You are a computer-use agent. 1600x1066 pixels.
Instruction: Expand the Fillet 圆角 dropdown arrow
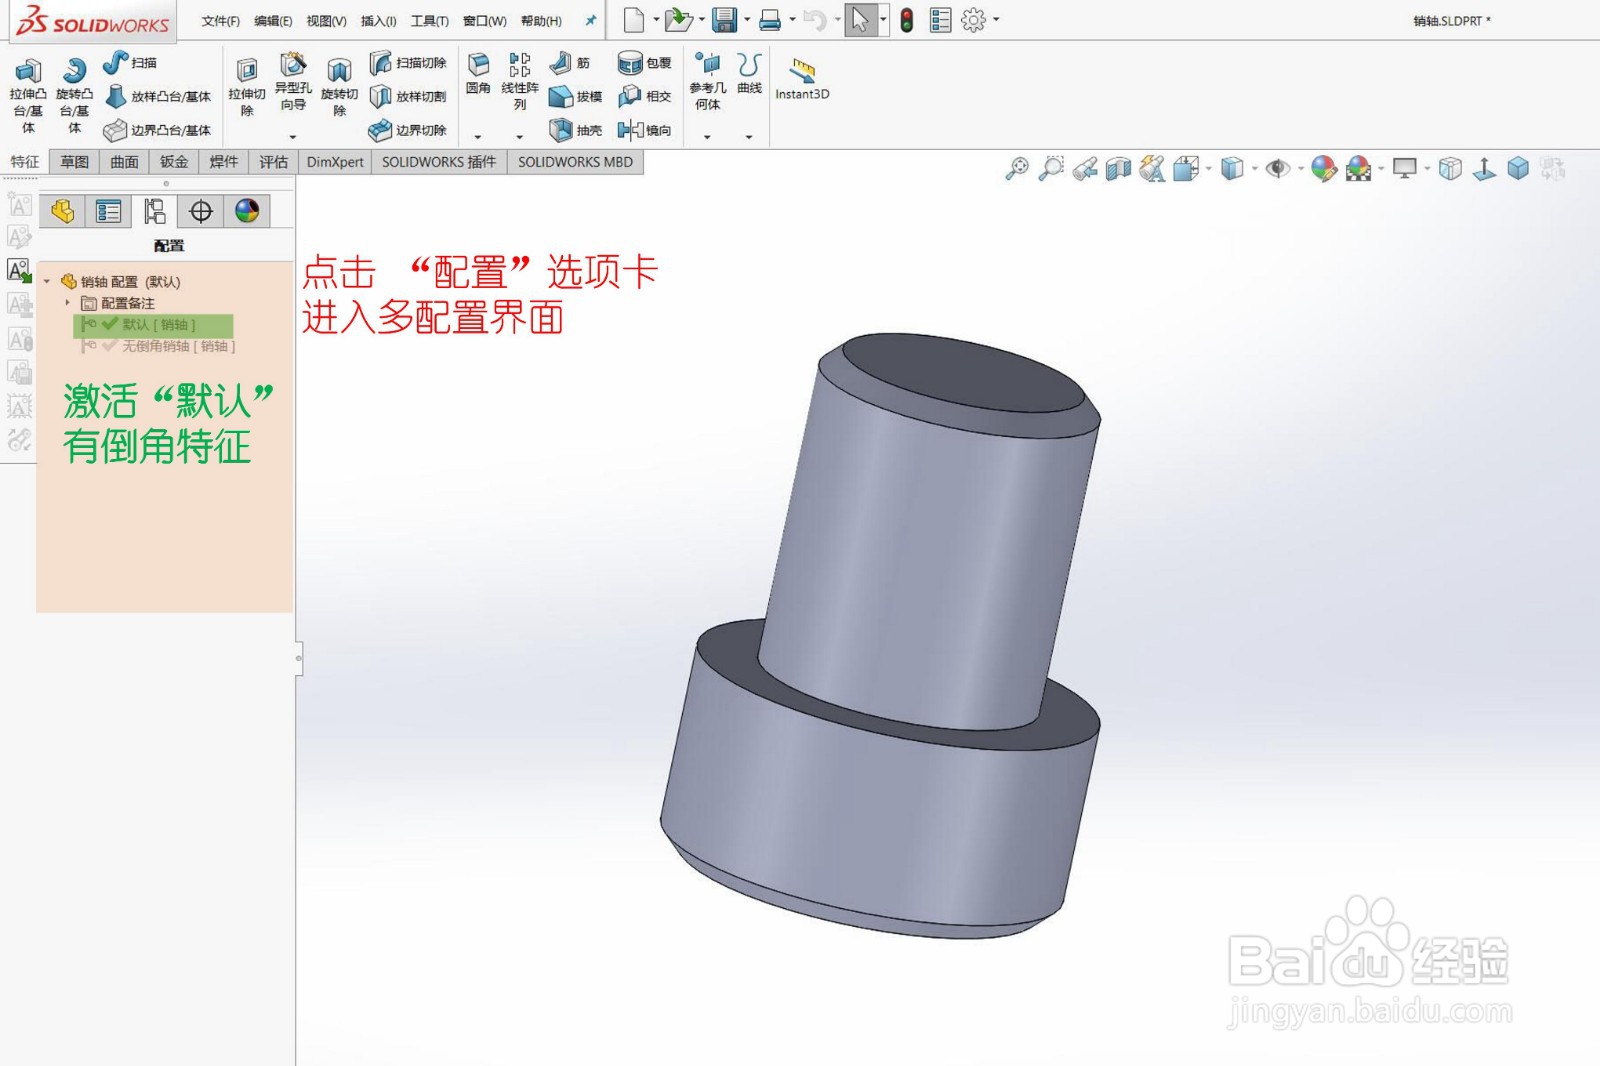[478, 137]
